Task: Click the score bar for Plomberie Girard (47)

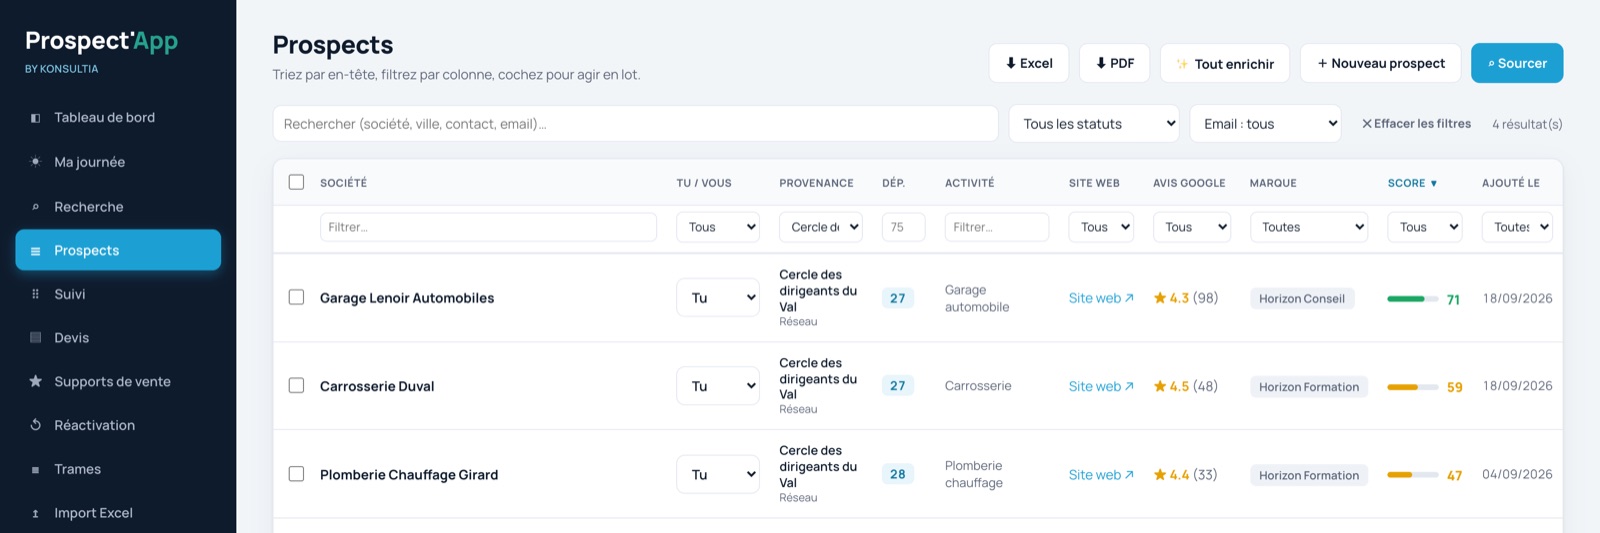Action: click(x=1412, y=475)
